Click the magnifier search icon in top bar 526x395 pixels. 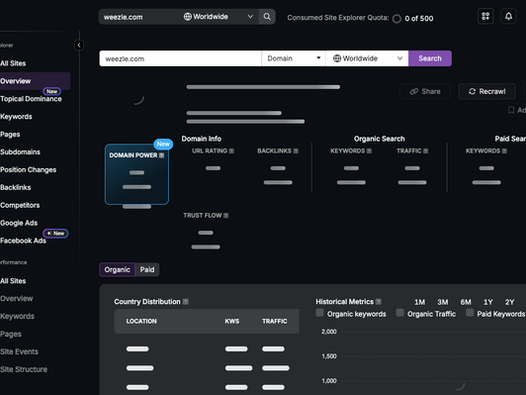click(267, 17)
